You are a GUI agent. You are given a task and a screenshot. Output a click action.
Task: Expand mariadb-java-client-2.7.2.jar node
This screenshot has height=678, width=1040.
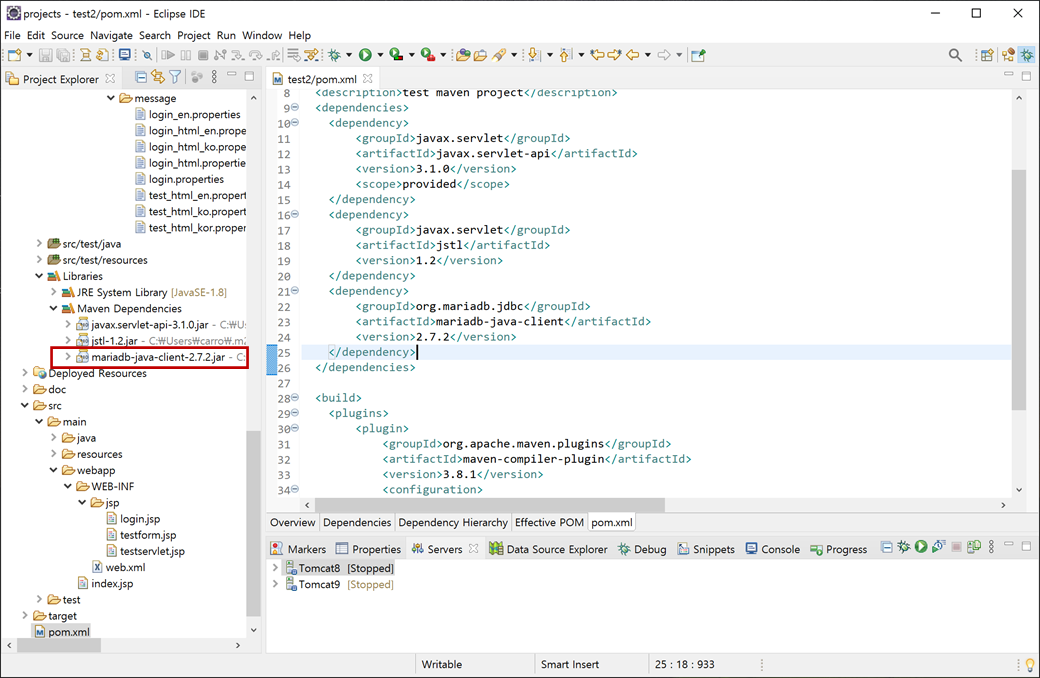[x=68, y=357]
